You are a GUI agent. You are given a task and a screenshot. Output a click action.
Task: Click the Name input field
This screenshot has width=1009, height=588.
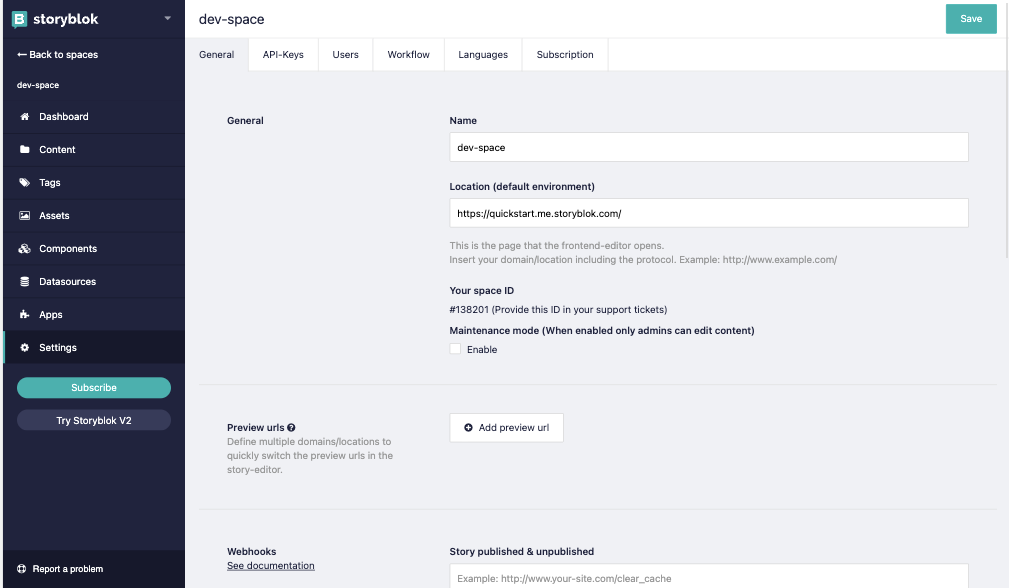pyautogui.click(x=708, y=147)
